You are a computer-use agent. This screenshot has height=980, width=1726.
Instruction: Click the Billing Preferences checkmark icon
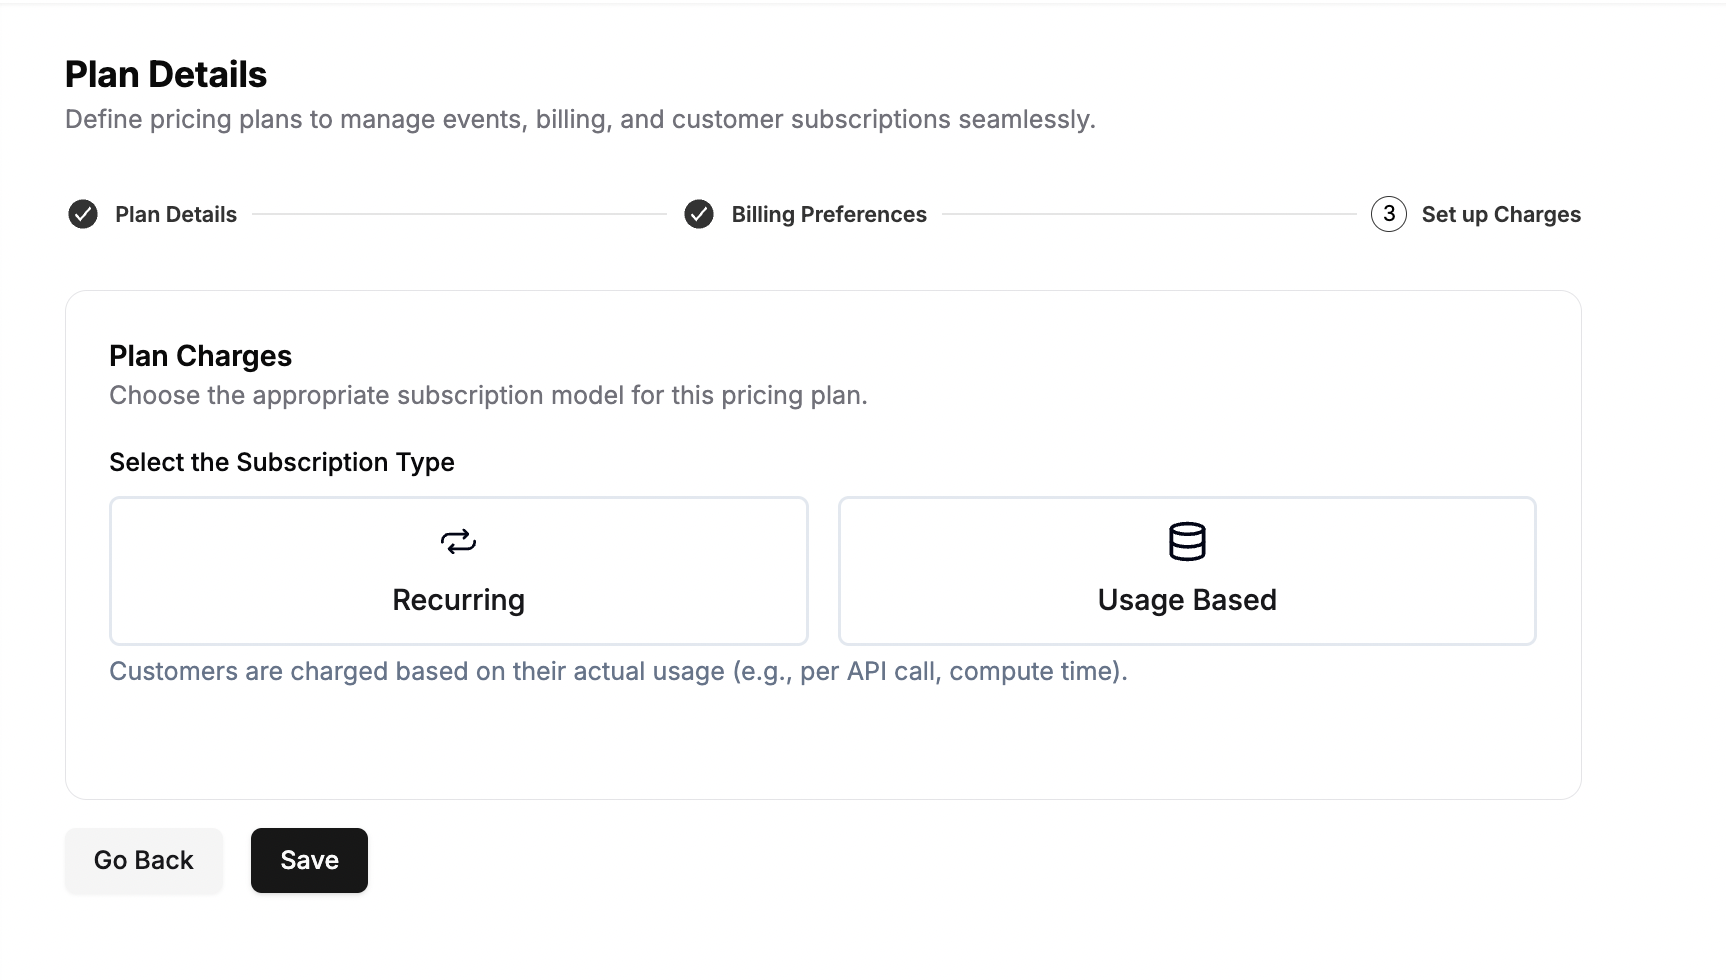[x=699, y=214]
